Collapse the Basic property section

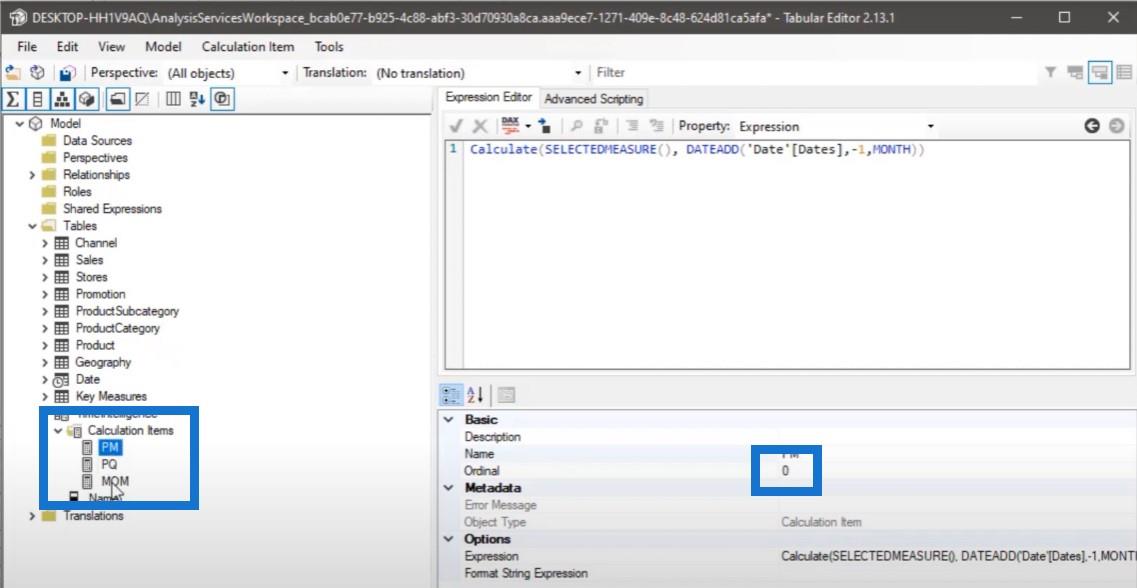pos(449,420)
